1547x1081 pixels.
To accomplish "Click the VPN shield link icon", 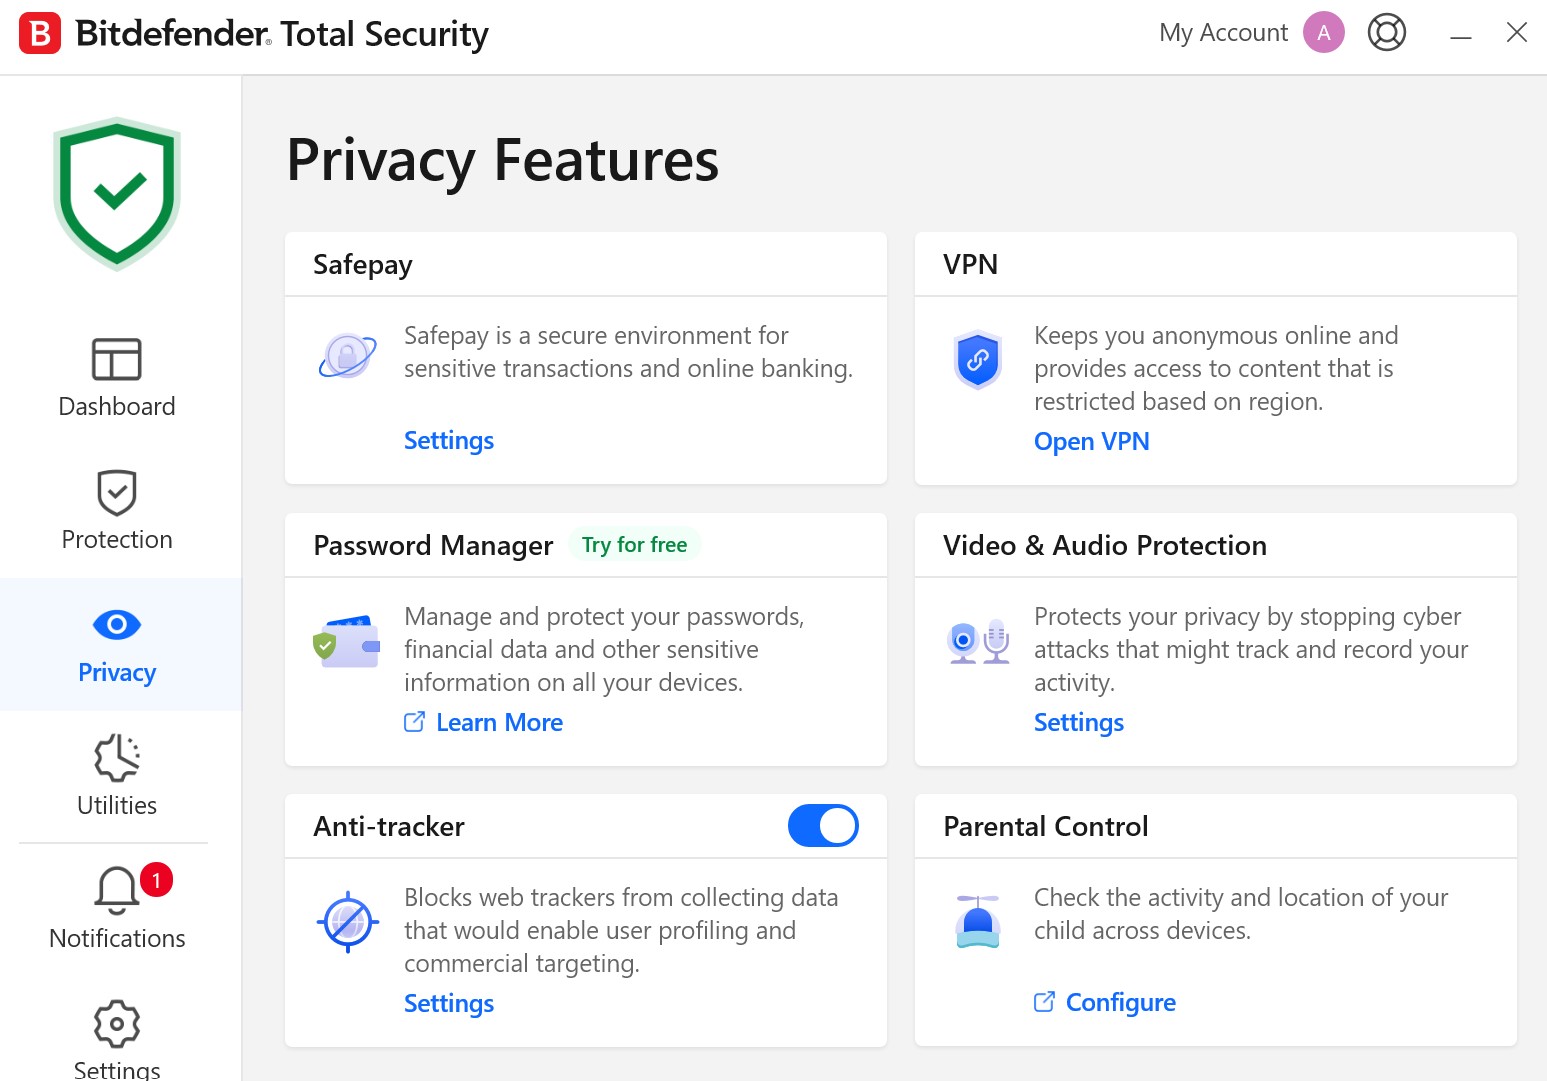I will point(977,359).
